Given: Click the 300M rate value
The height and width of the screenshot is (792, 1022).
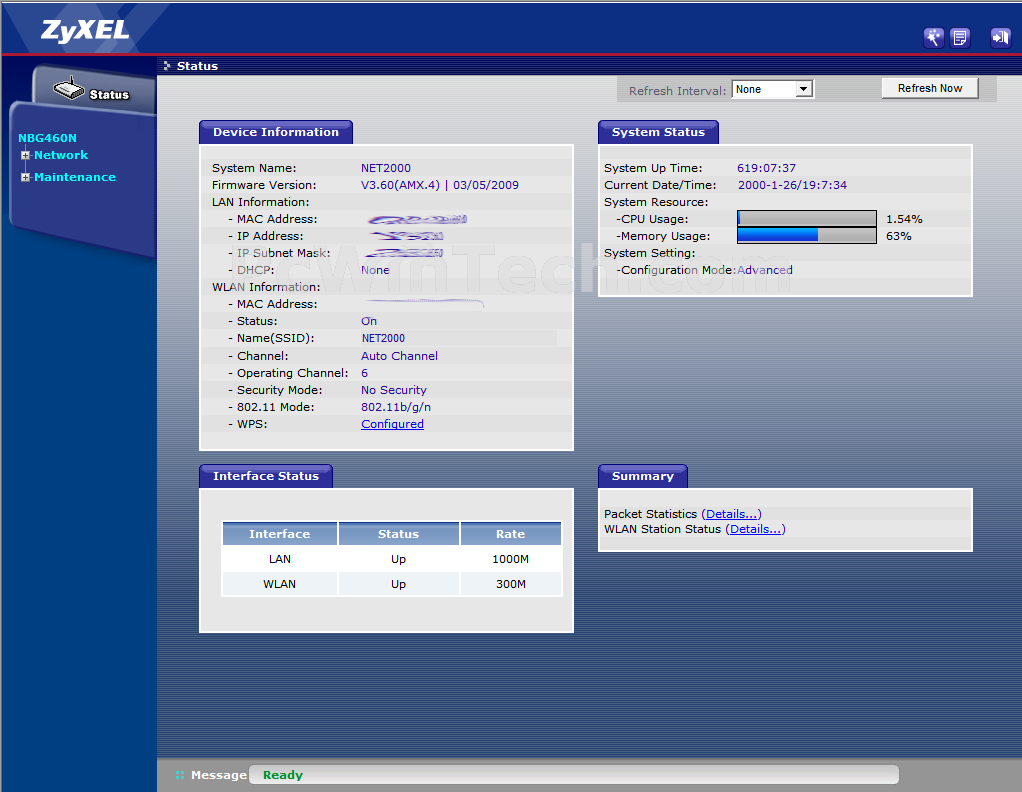Looking at the screenshot, I should point(510,584).
